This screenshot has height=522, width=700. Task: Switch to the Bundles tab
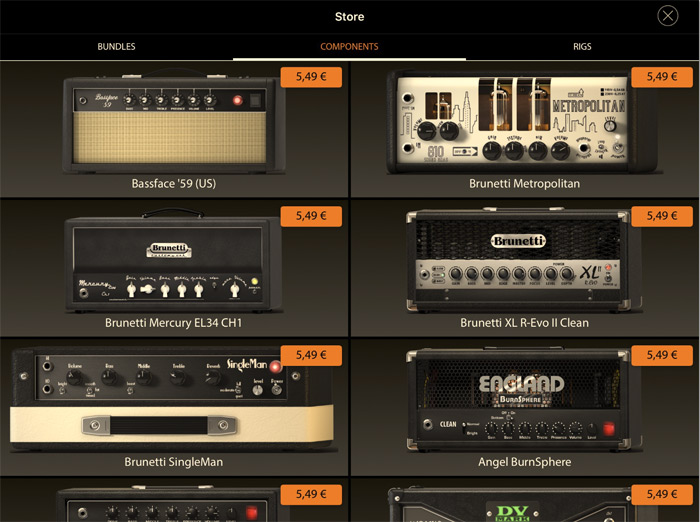pyautogui.click(x=116, y=47)
